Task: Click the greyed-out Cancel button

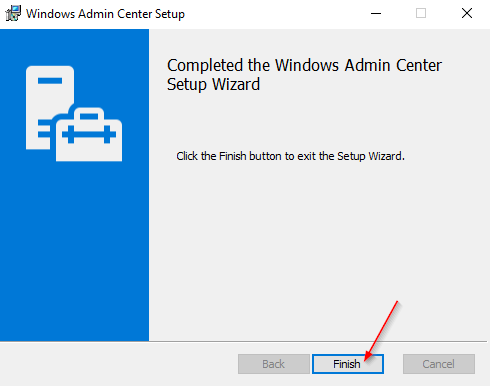Action: pos(439,364)
